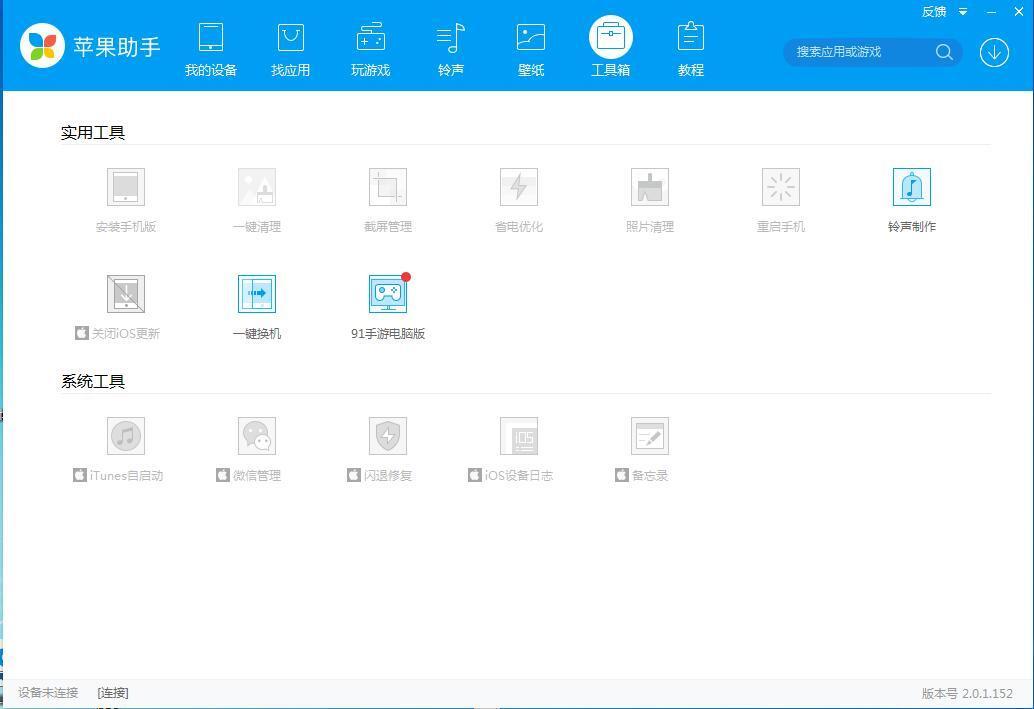Image resolution: width=1034 pixels, height=709 pixels.
Task: Open the 我的设备 tab
Action: pyautogui.click(x=210, y=50)
